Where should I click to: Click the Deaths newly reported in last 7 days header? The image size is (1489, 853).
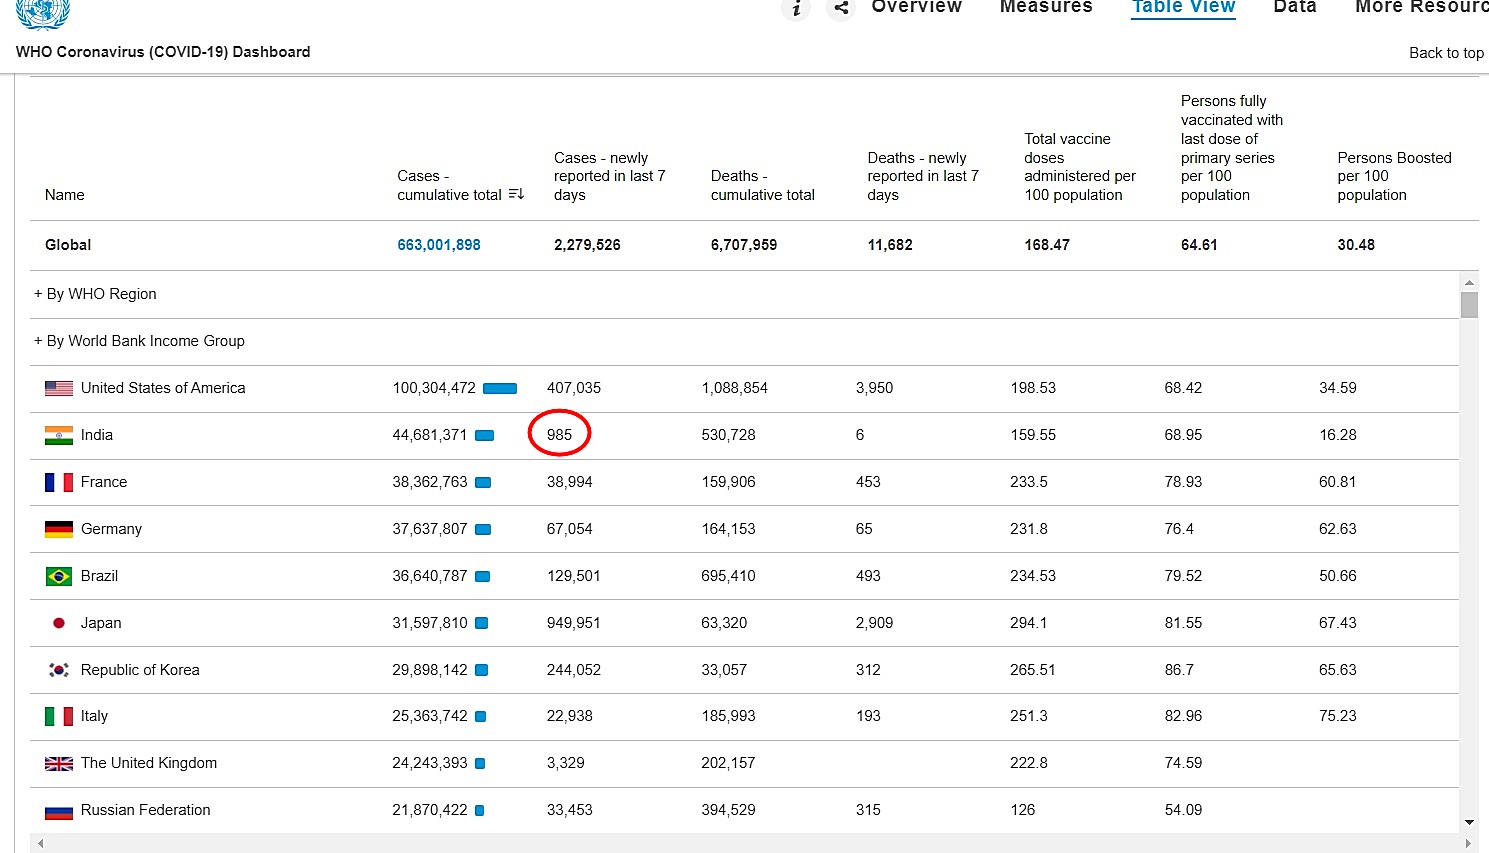pos(923,176)
